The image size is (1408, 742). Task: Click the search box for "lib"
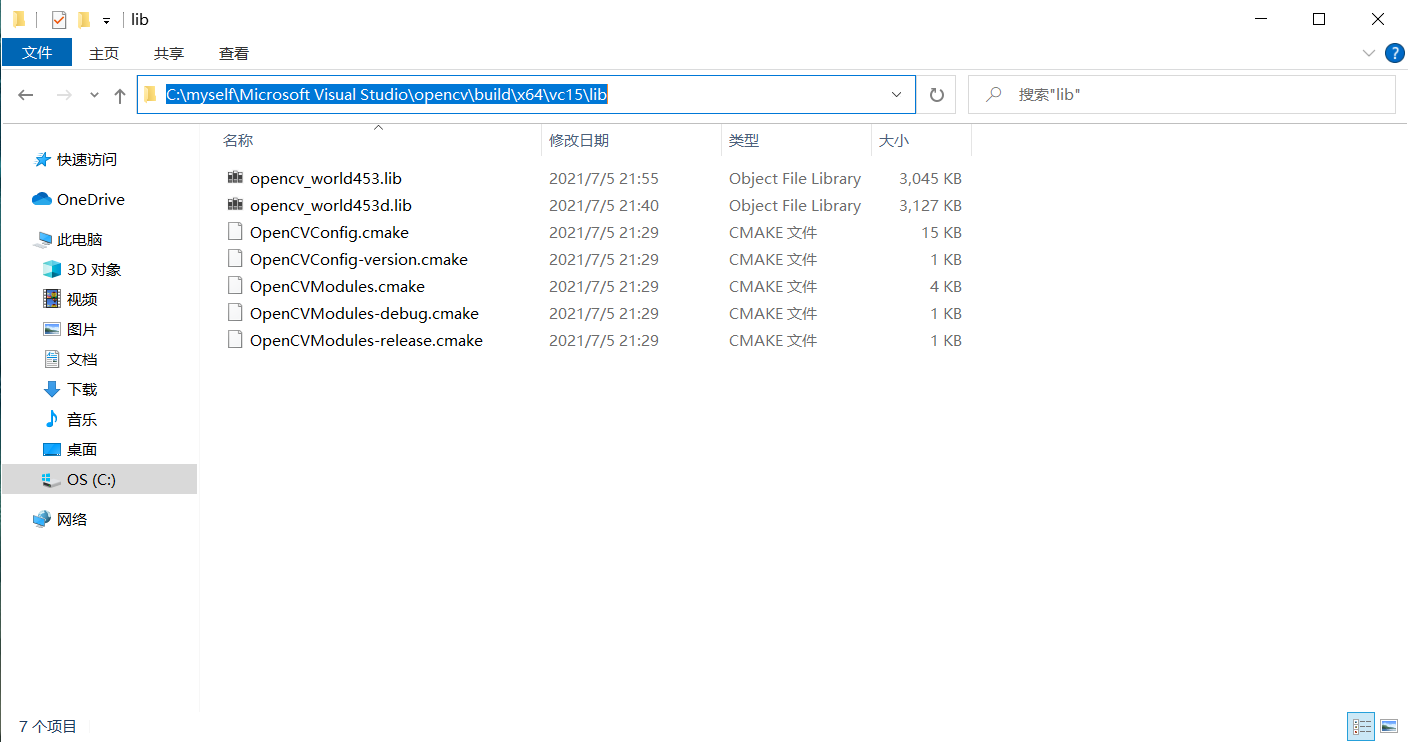[1182, 95]
